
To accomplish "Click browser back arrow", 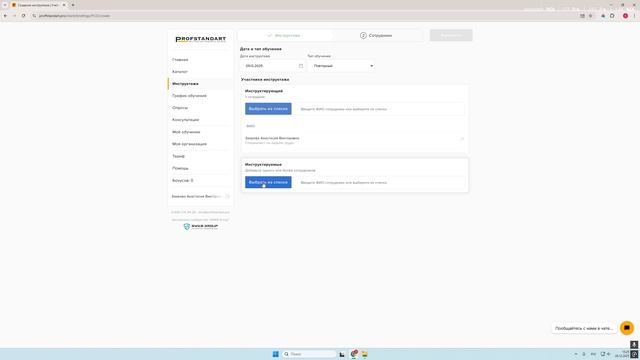I will point(5,16).
